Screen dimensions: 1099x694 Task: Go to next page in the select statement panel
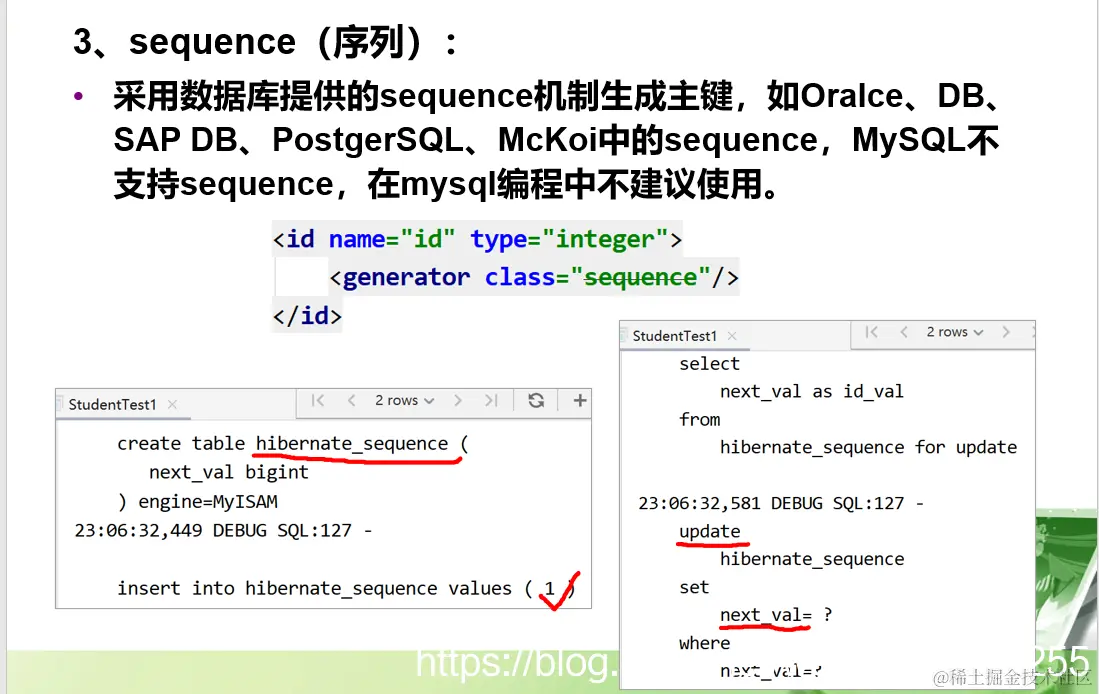point(1006,332)
